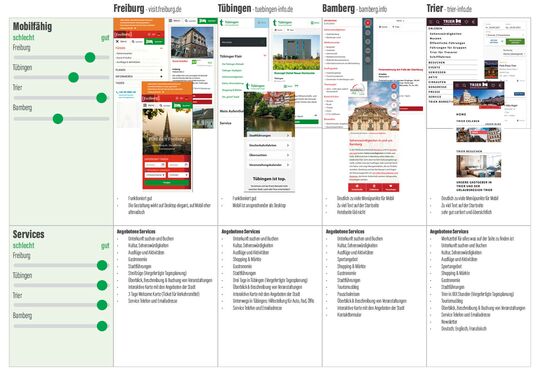Click the Mobilfähig slider knob for Bamberg
Image resolution: width=540 pixels, height=369 pixels.
[58, 119]
